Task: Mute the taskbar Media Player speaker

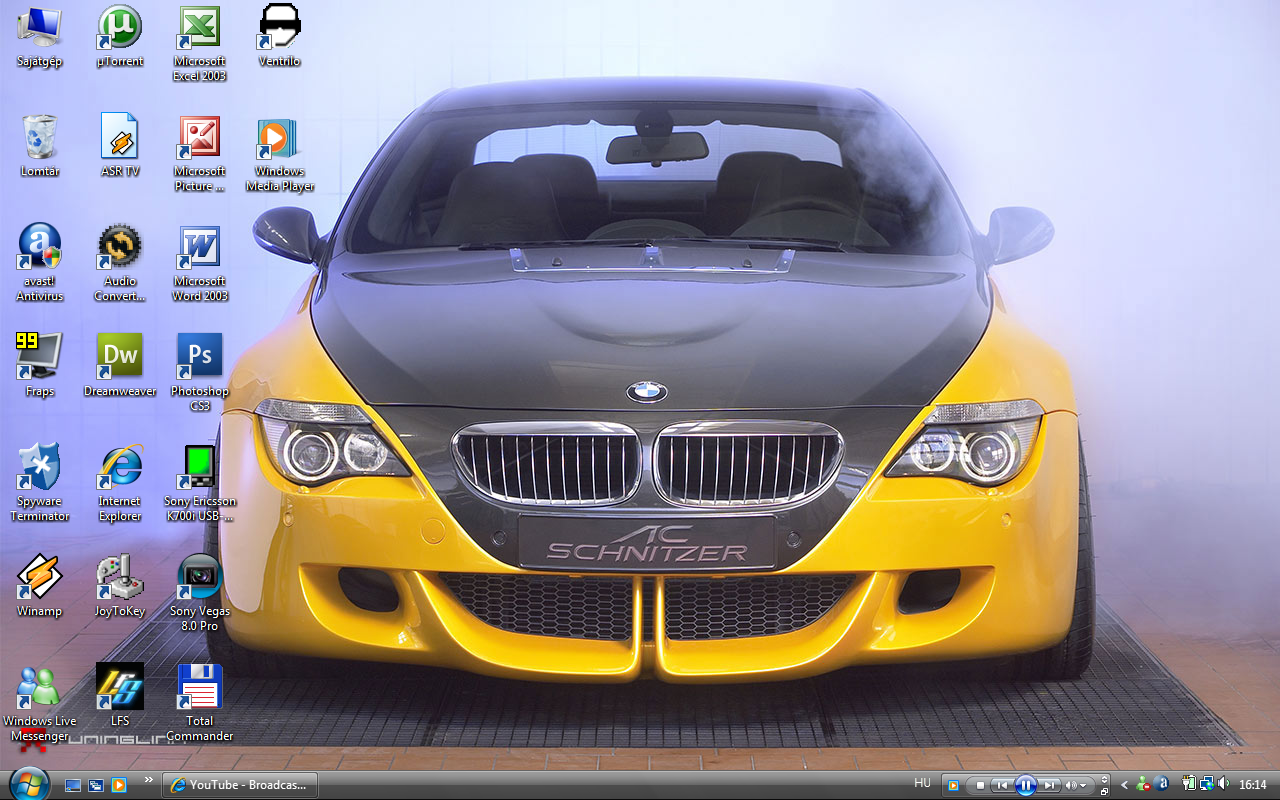Action: [x=1071, y=785]
